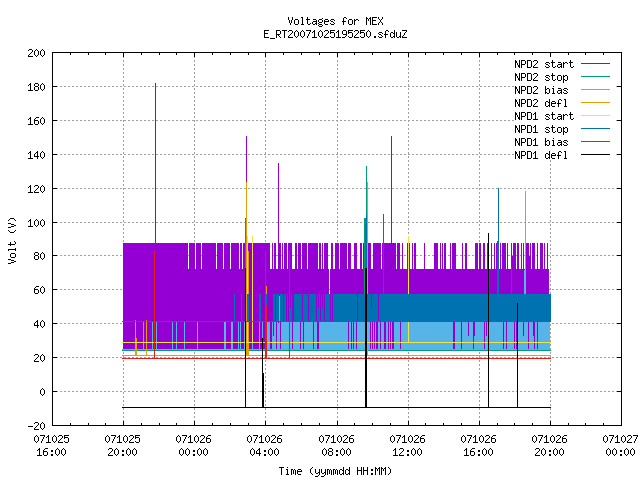The width and height of the screenshot is (640, 480).
Task: Click the light blue NPD2 bias spike near 18:40
Action: 525,242
